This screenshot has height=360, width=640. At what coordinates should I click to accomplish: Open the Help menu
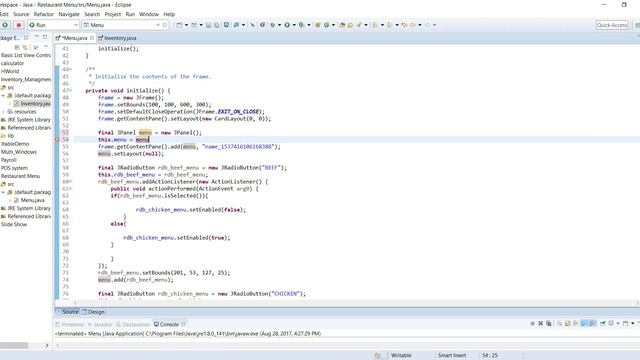[x=169, y=14]
